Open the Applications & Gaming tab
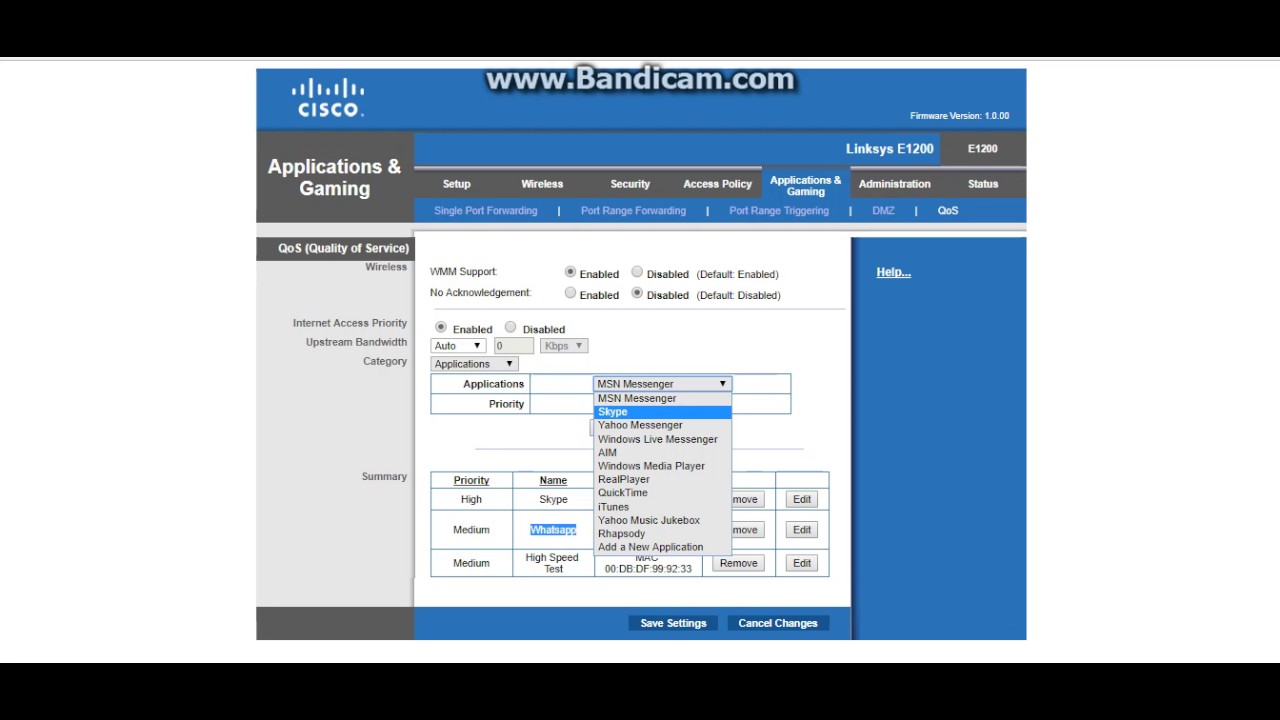The width and height of the screenshot is (1280, 720). pyautogui.click(x=805, y=186)
